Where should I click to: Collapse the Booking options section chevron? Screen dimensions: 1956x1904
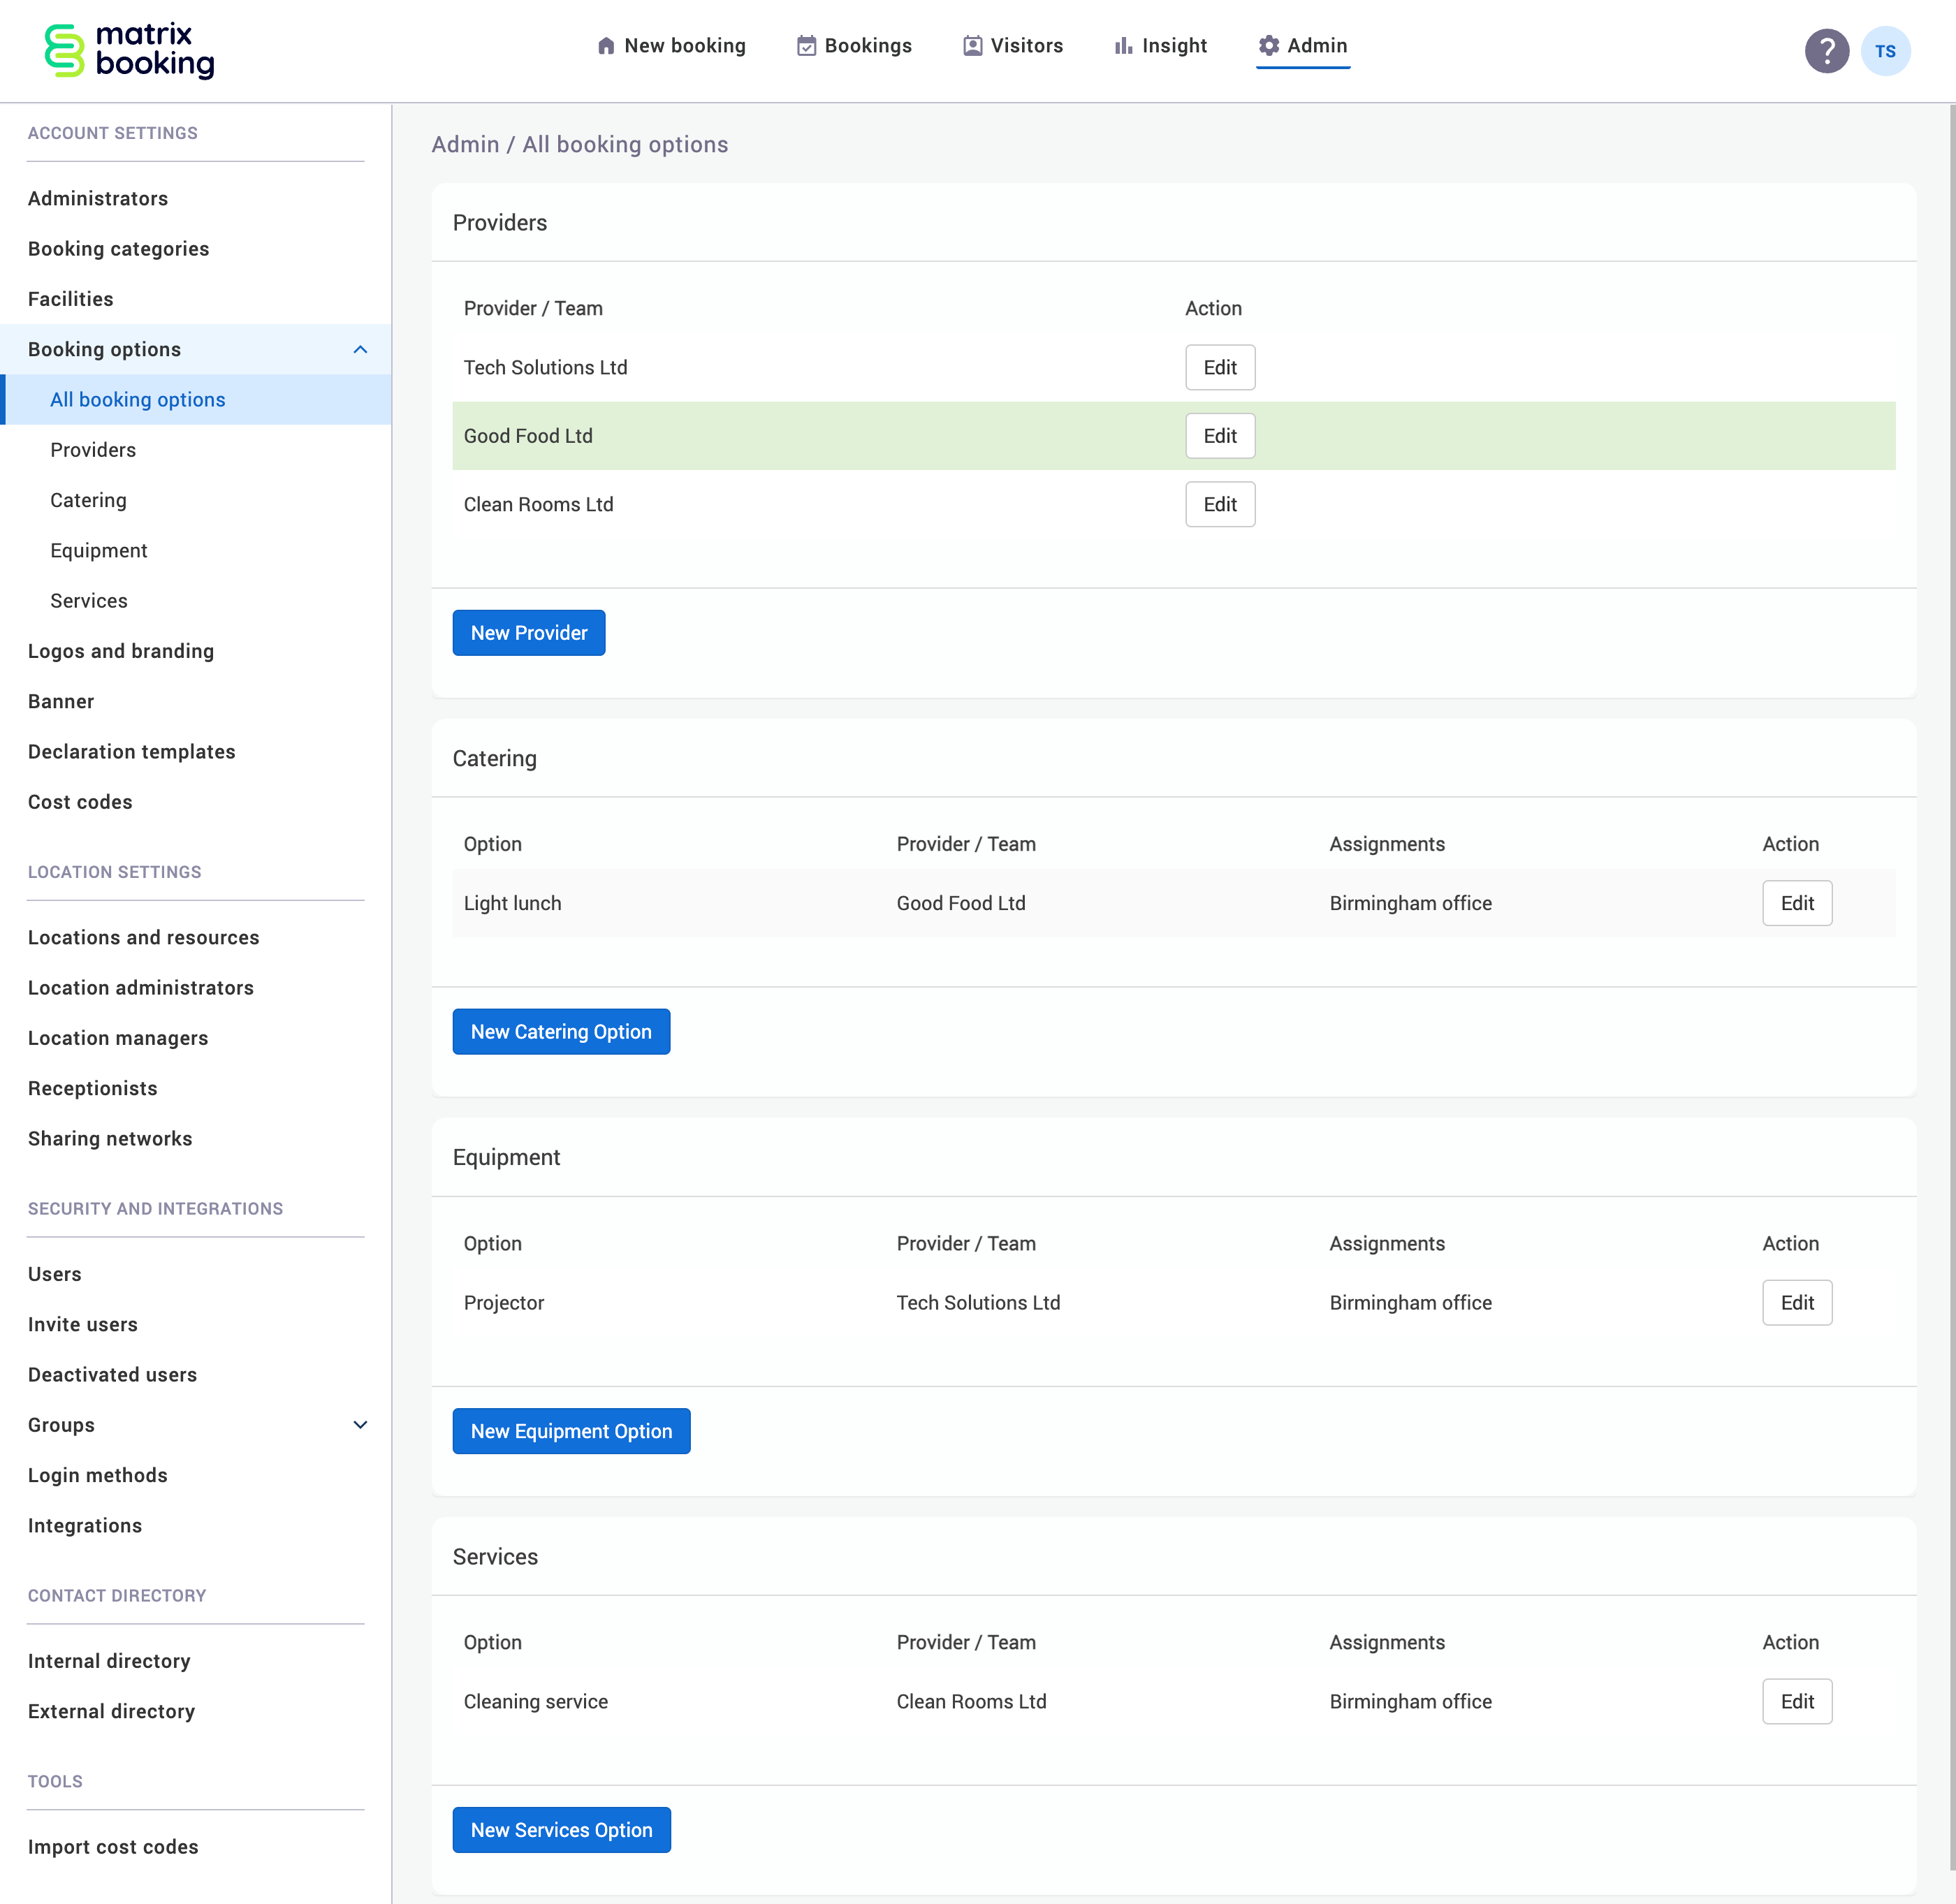click(x=360, y=349)
